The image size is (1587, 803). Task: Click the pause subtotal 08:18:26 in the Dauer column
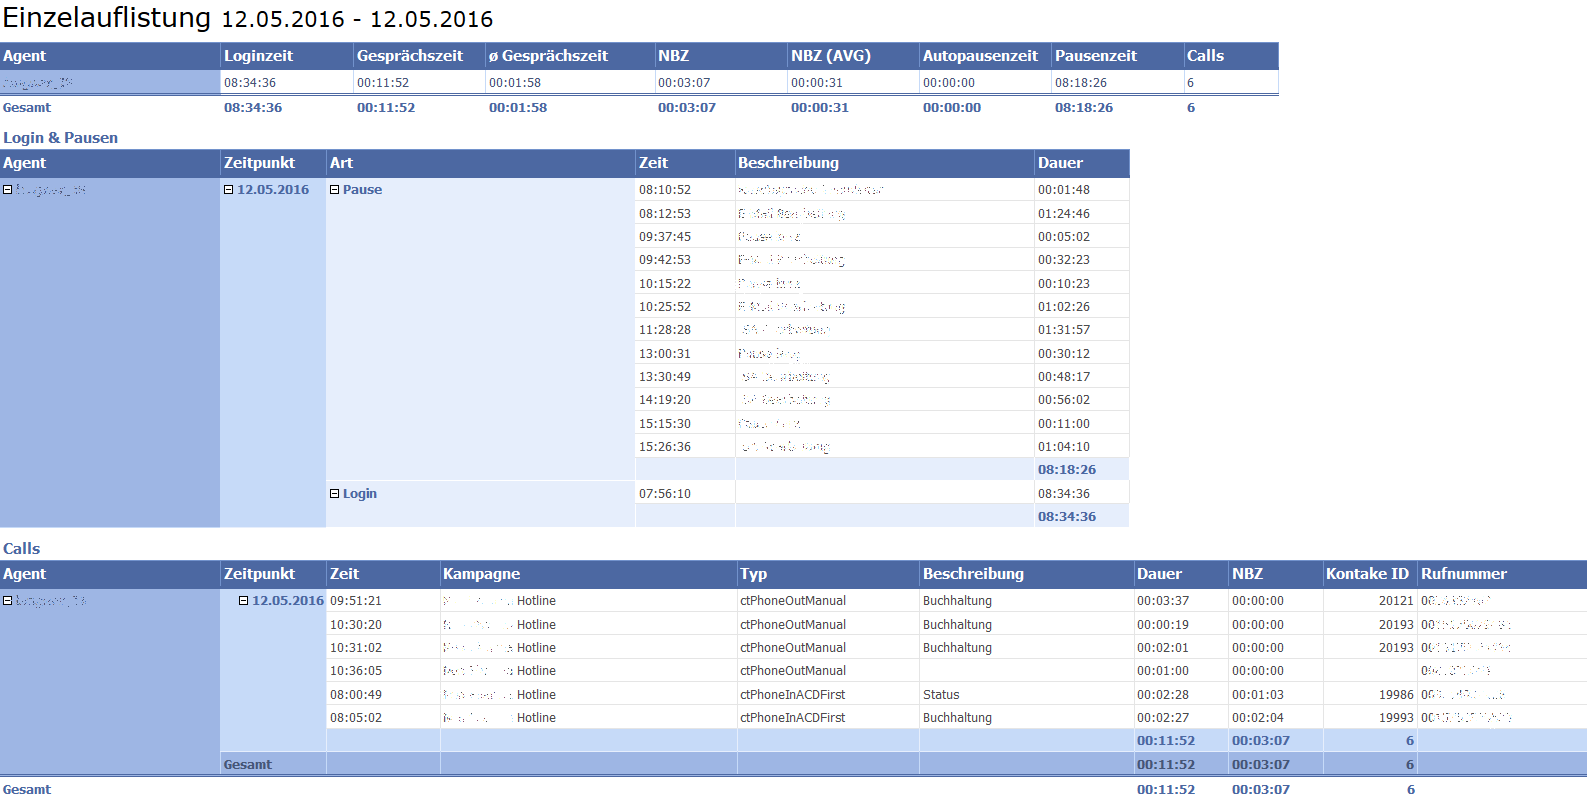tap(1067, 470)
